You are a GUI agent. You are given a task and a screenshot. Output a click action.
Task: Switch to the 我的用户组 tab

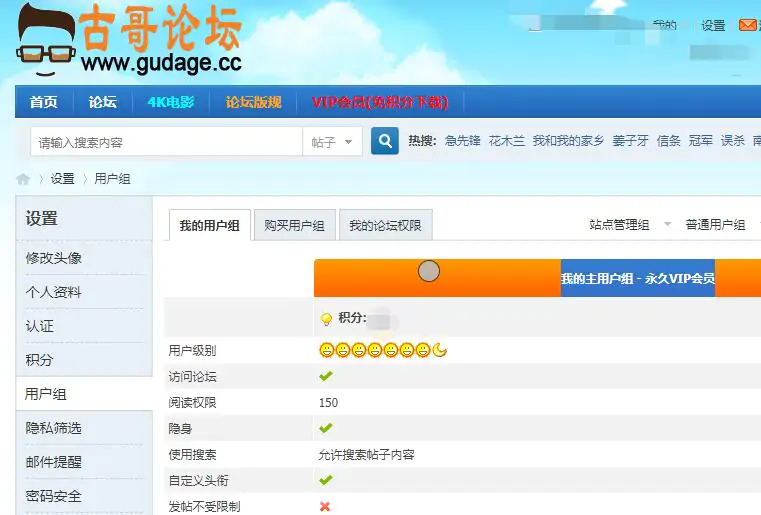210,225
